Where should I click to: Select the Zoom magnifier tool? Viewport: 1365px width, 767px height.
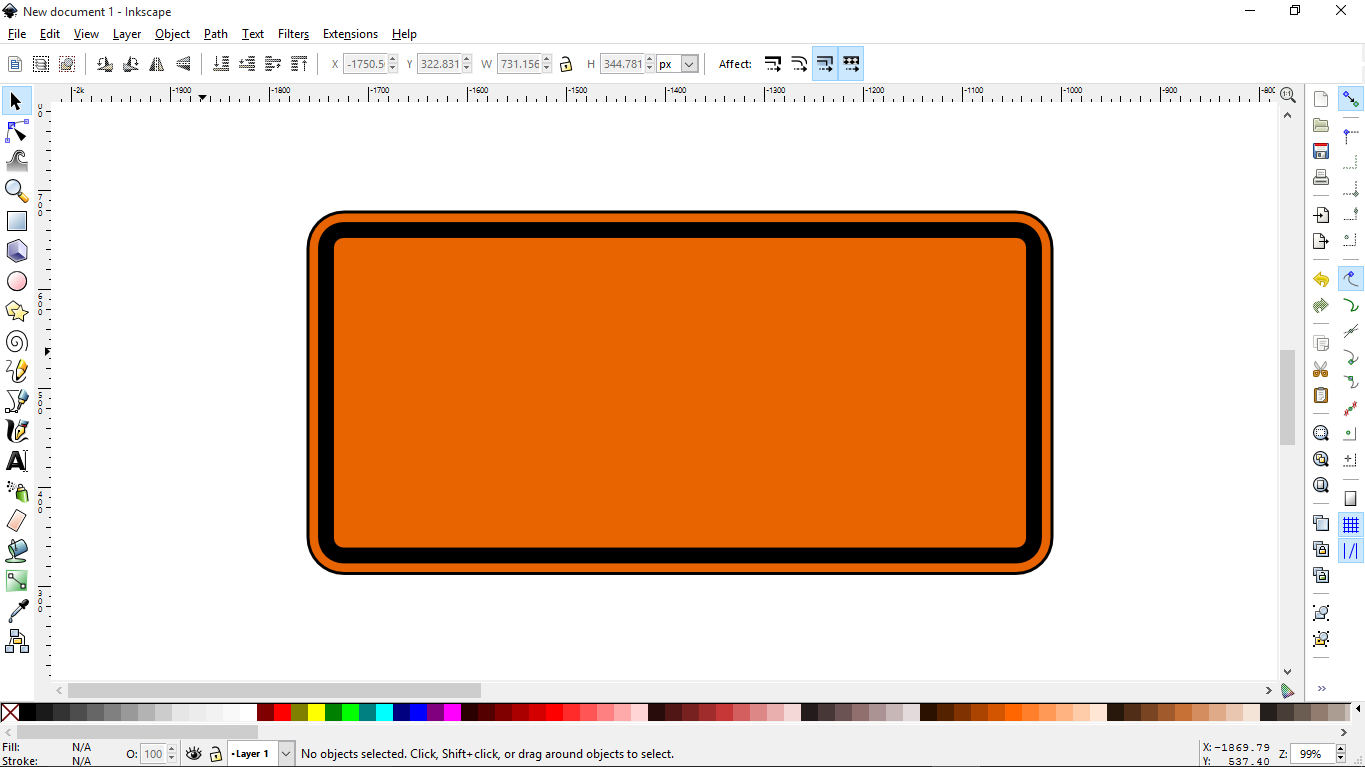tap(16, 190)
